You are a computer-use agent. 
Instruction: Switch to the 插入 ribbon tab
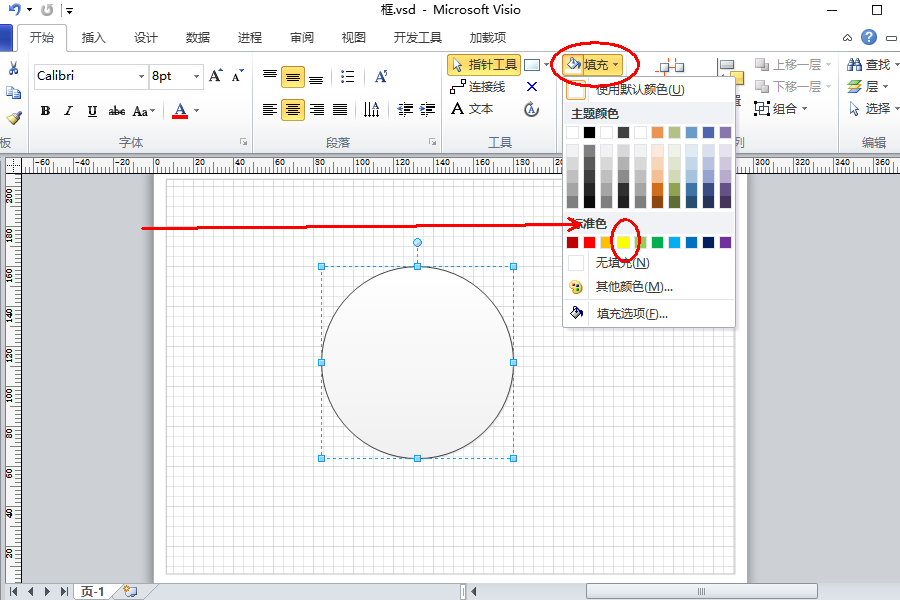93,37
